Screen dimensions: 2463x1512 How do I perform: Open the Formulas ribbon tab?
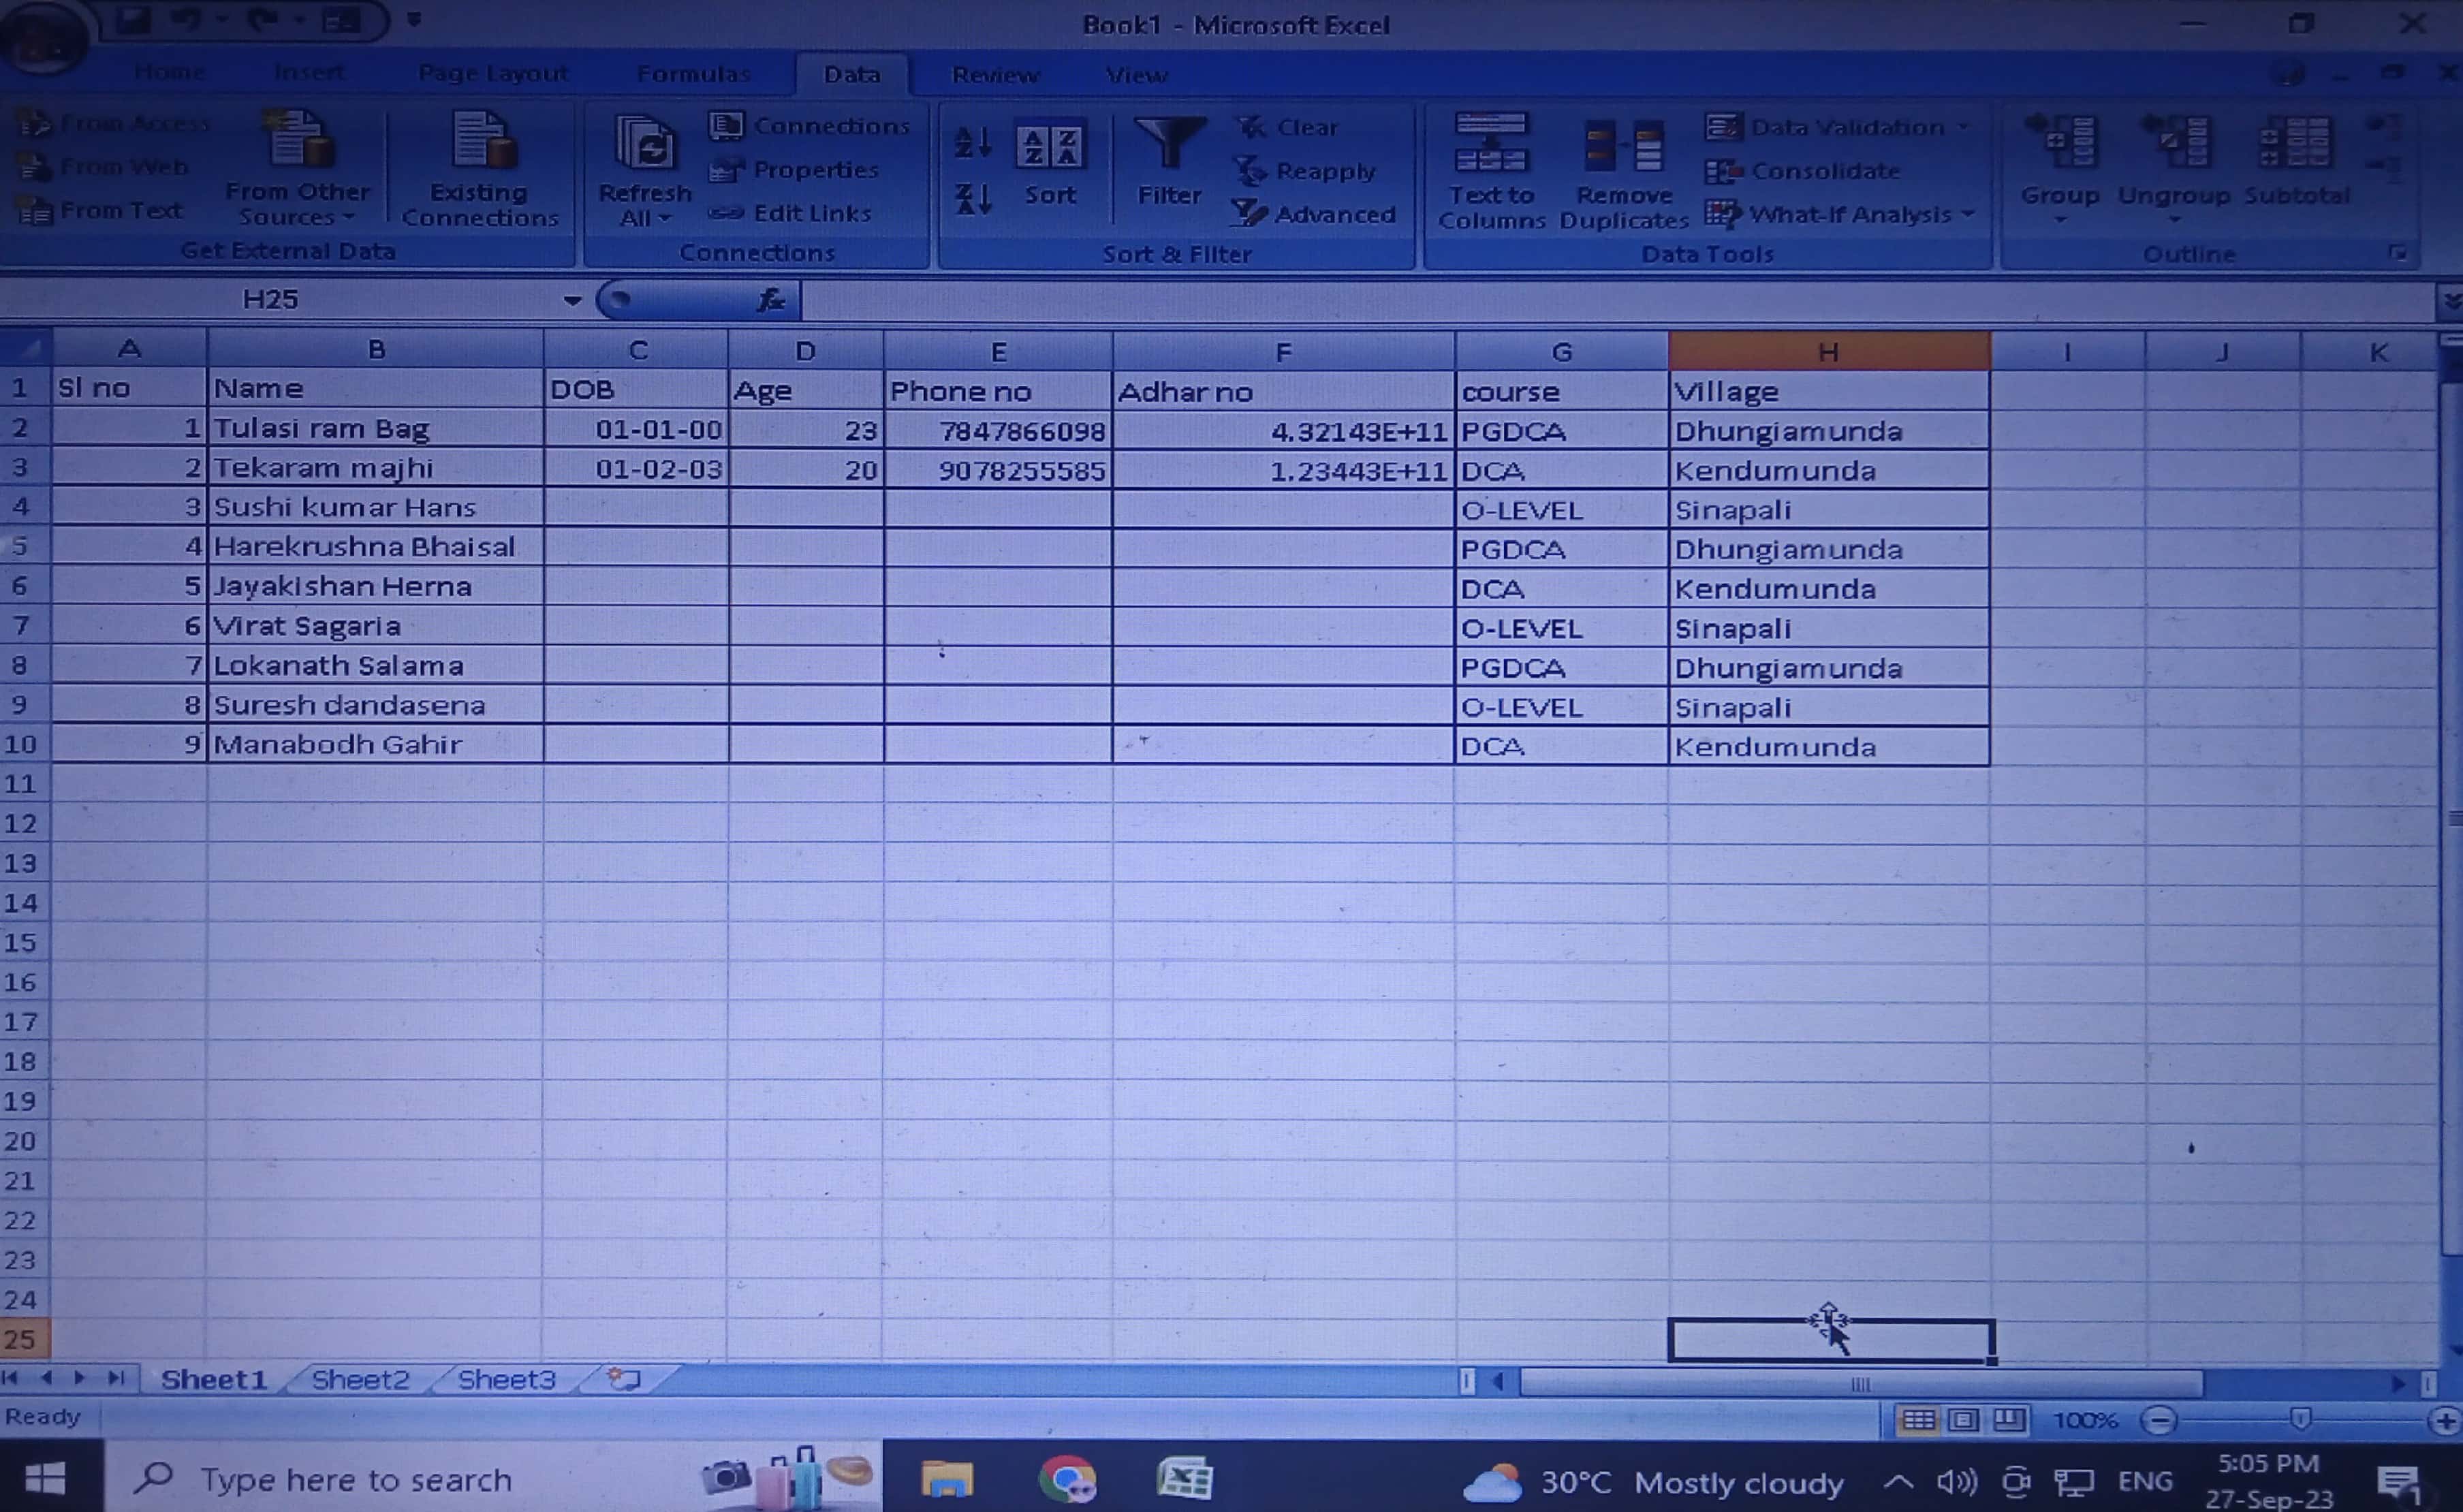[693, 74]
